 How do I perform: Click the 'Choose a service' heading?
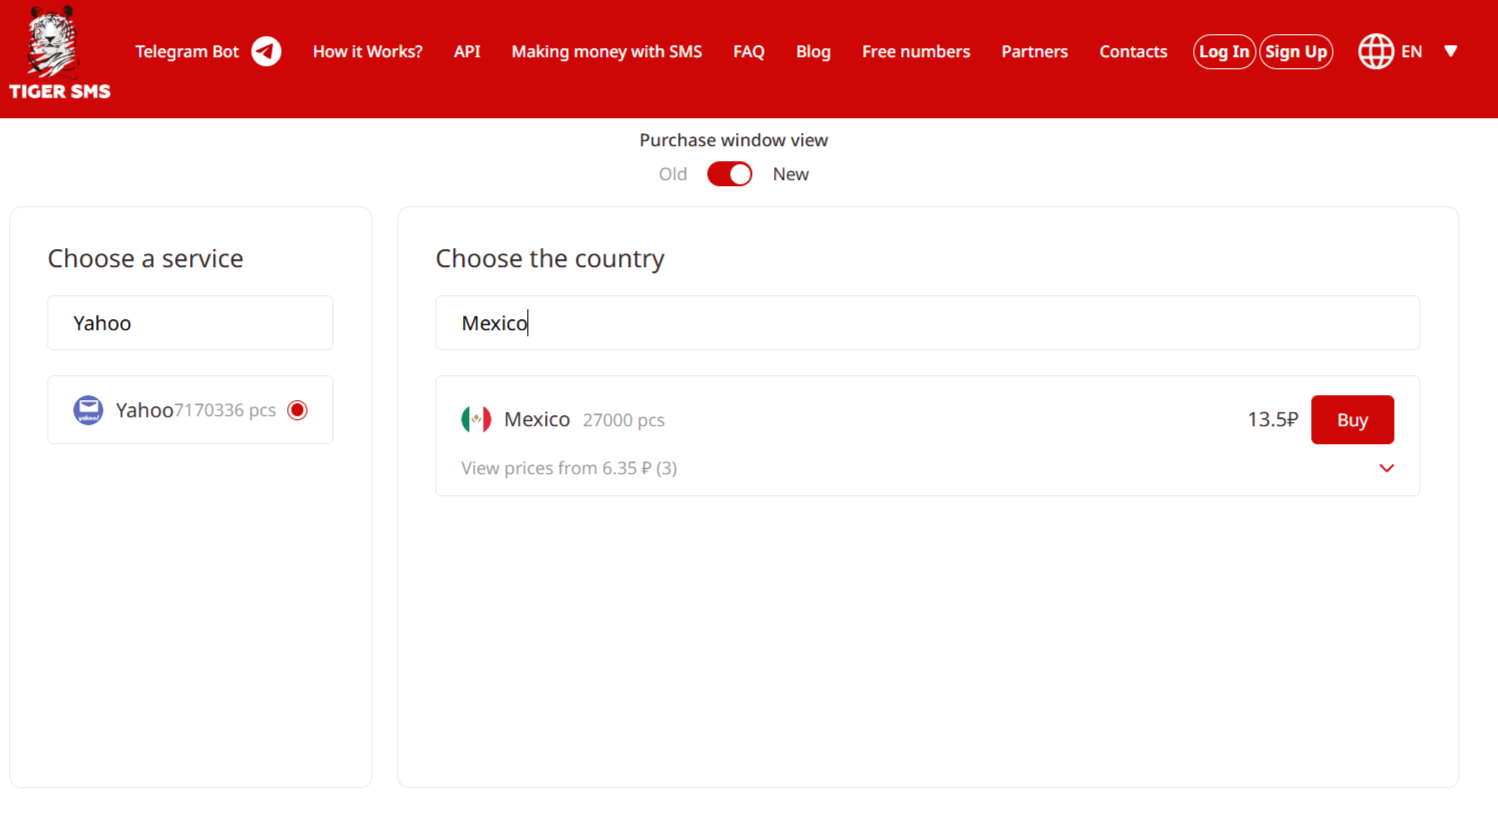[x=146, y=258]
